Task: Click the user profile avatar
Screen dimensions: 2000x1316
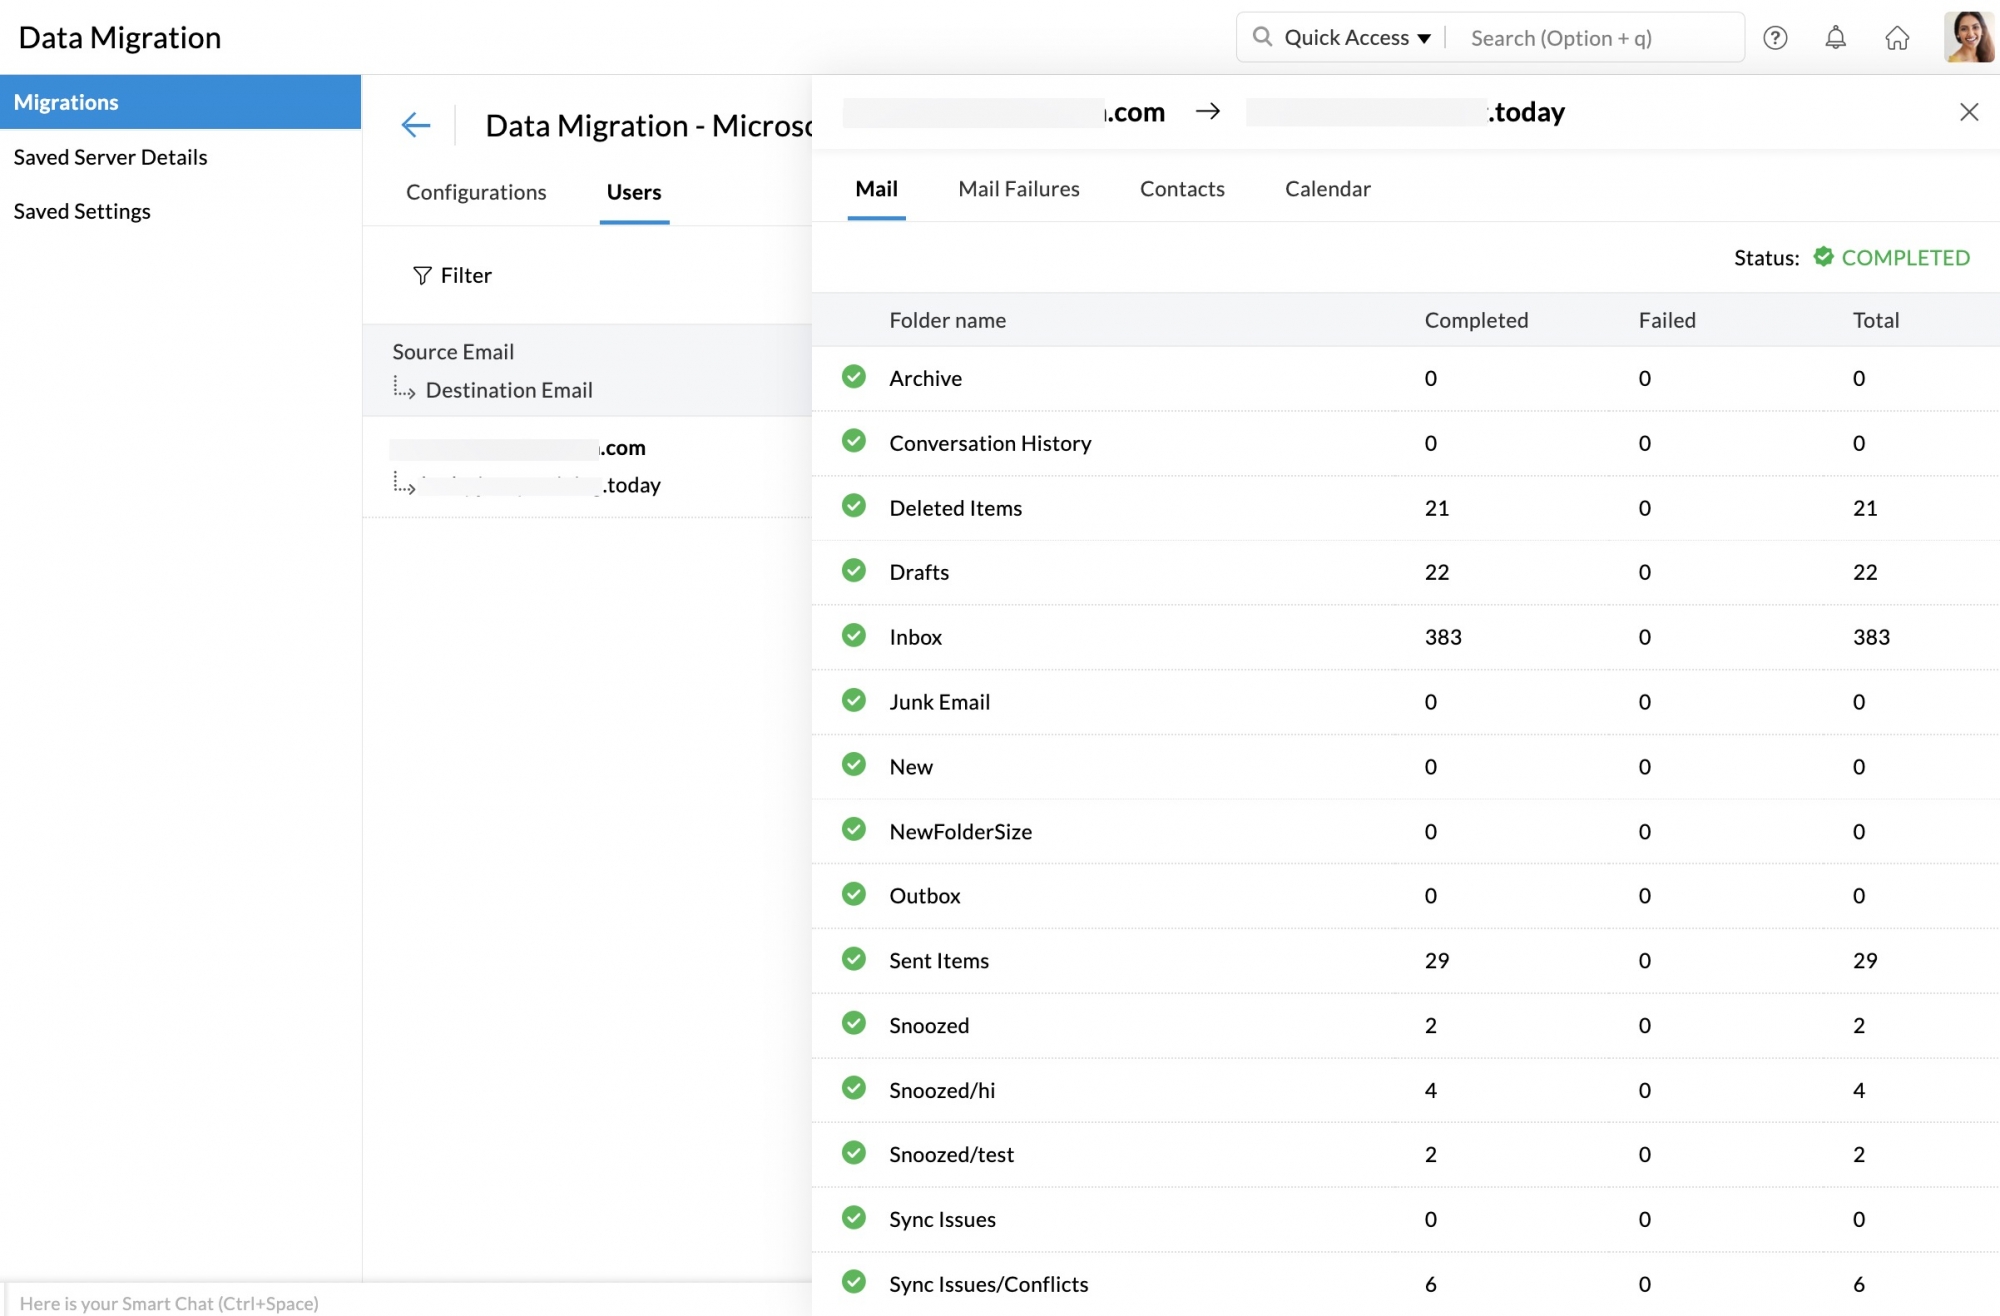Action: pyautogui.click(x=1968, y=37)
